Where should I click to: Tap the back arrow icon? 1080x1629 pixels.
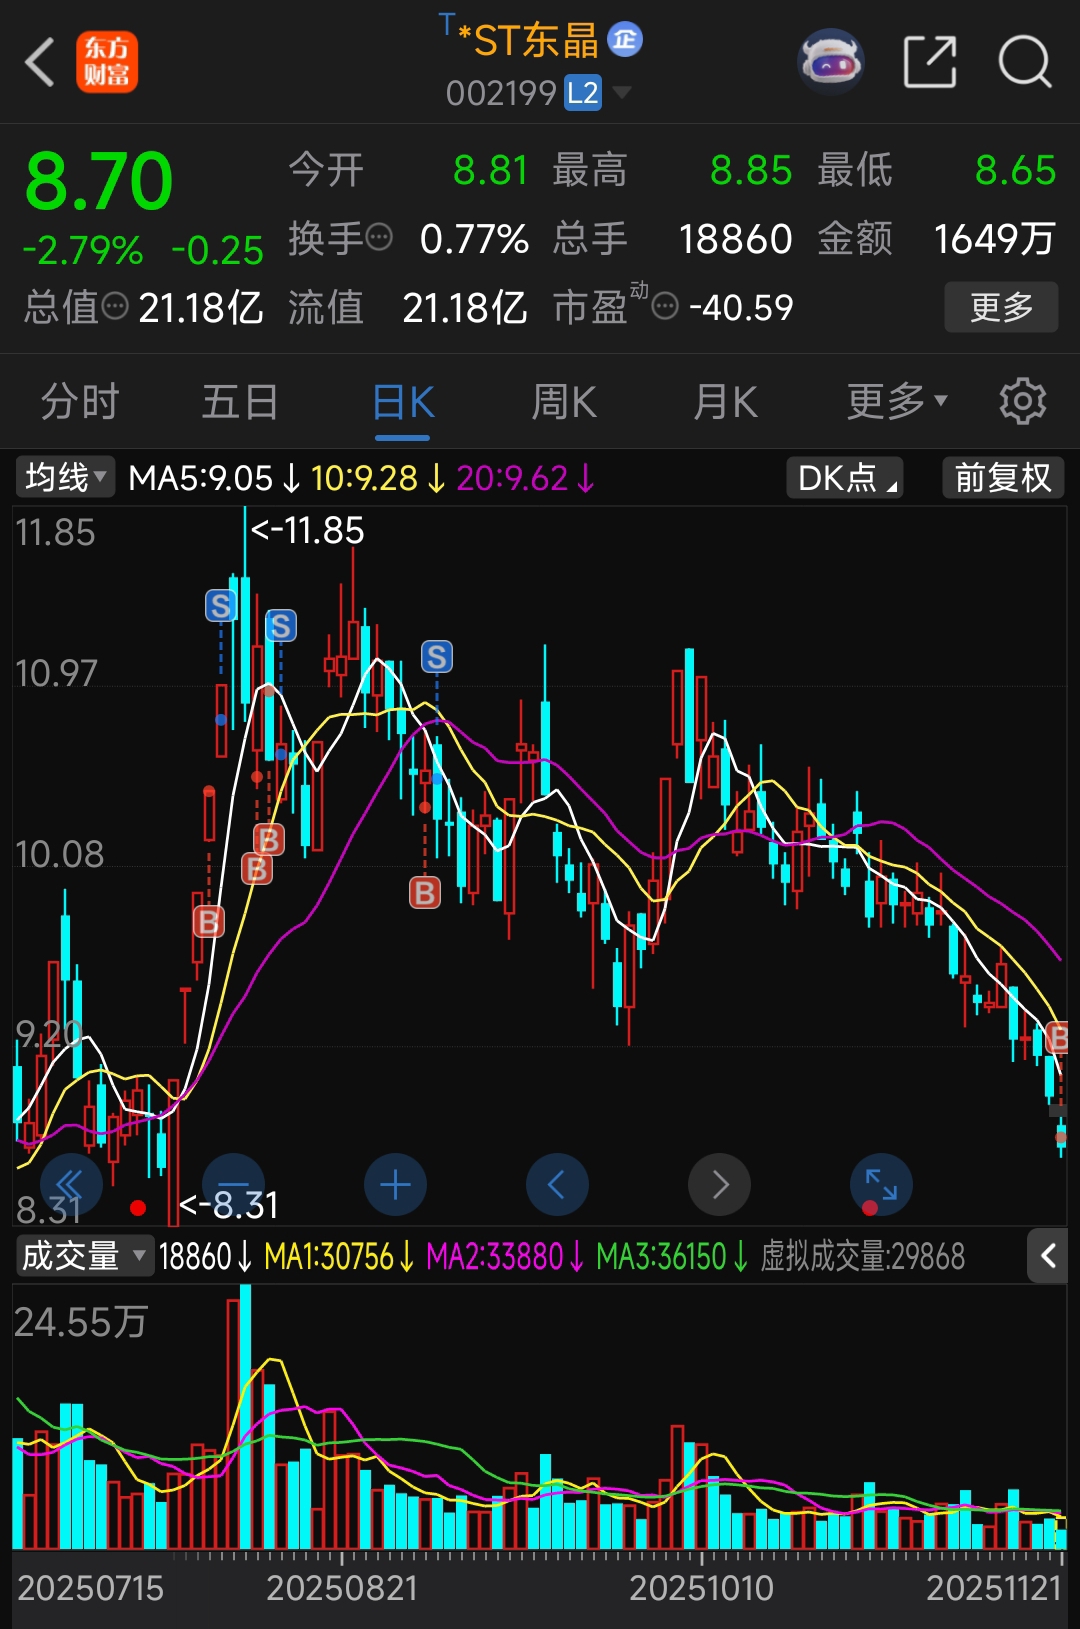click(x=39, y=62)
